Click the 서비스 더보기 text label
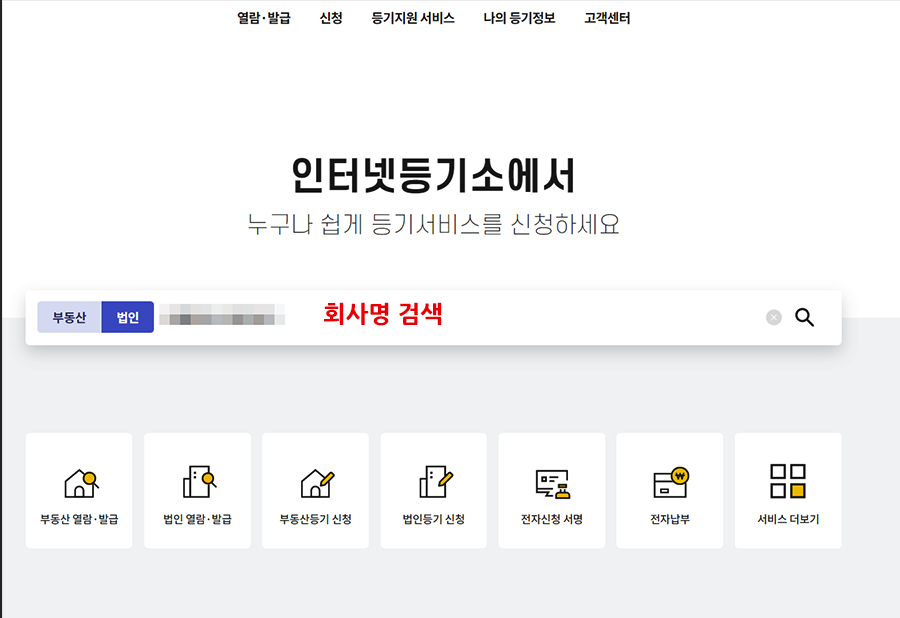 [x=788, y=519]
